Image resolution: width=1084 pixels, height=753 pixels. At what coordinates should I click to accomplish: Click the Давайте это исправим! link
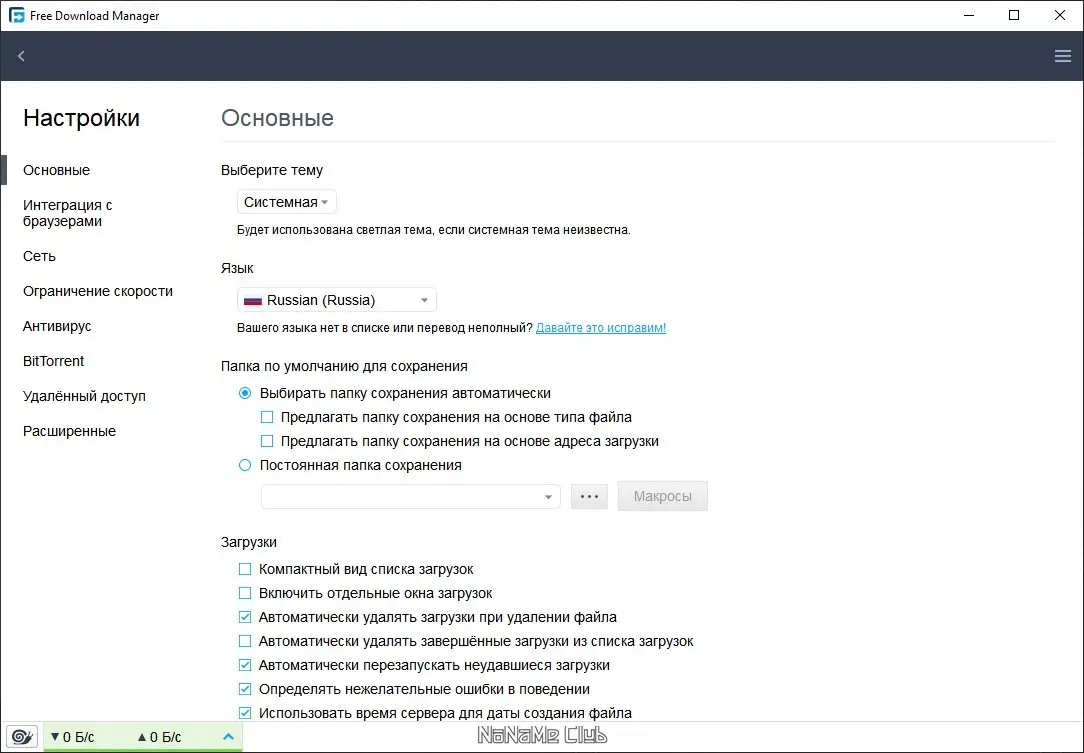pyautogui.click(x=601, y=328)
